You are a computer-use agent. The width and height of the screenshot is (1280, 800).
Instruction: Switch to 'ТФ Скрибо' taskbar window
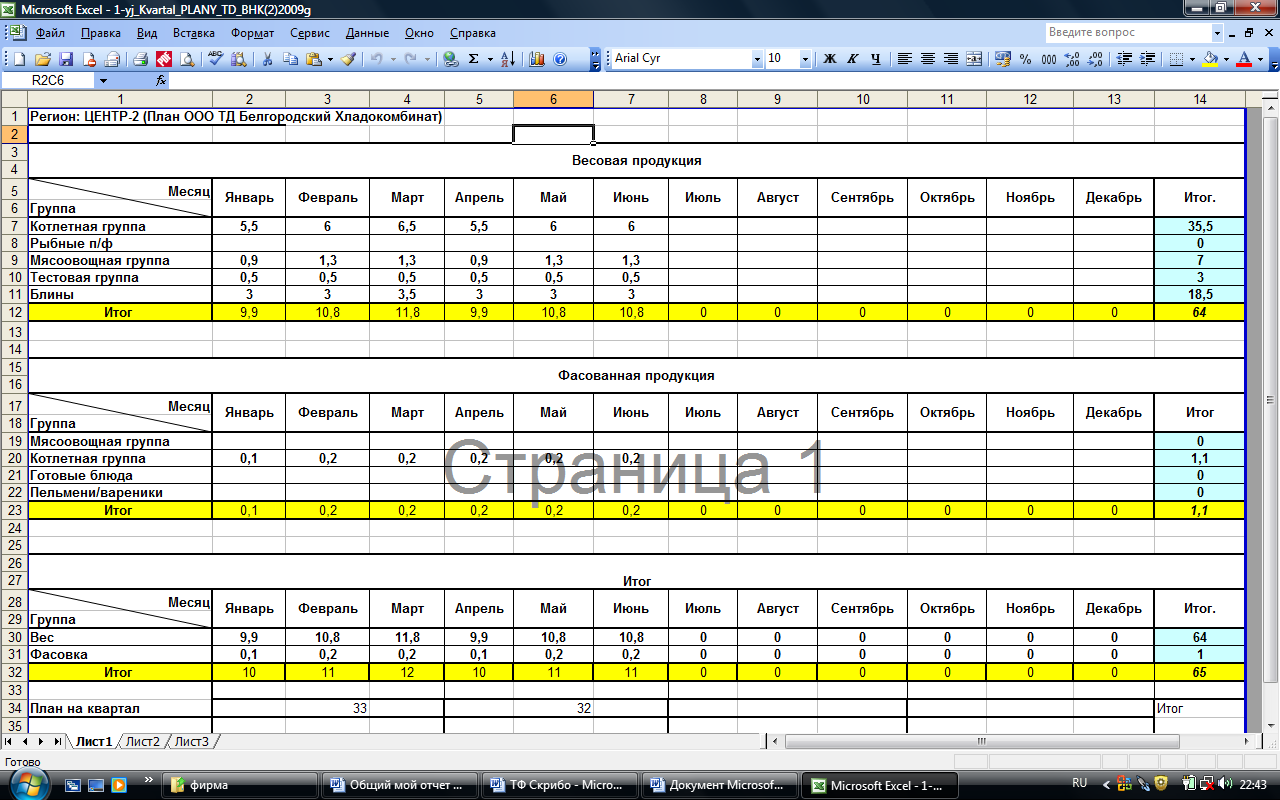coord(559,785)
